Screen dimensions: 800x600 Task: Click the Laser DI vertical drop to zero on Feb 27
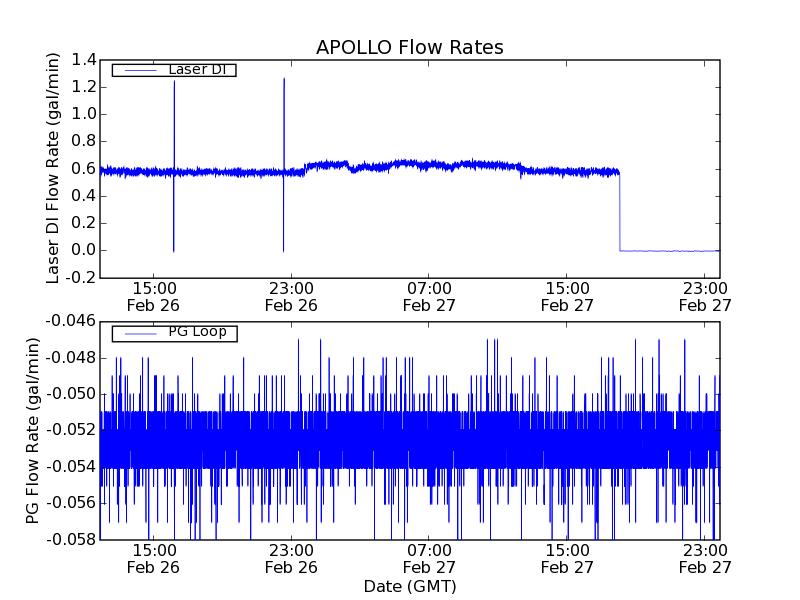tap(620, 212)
